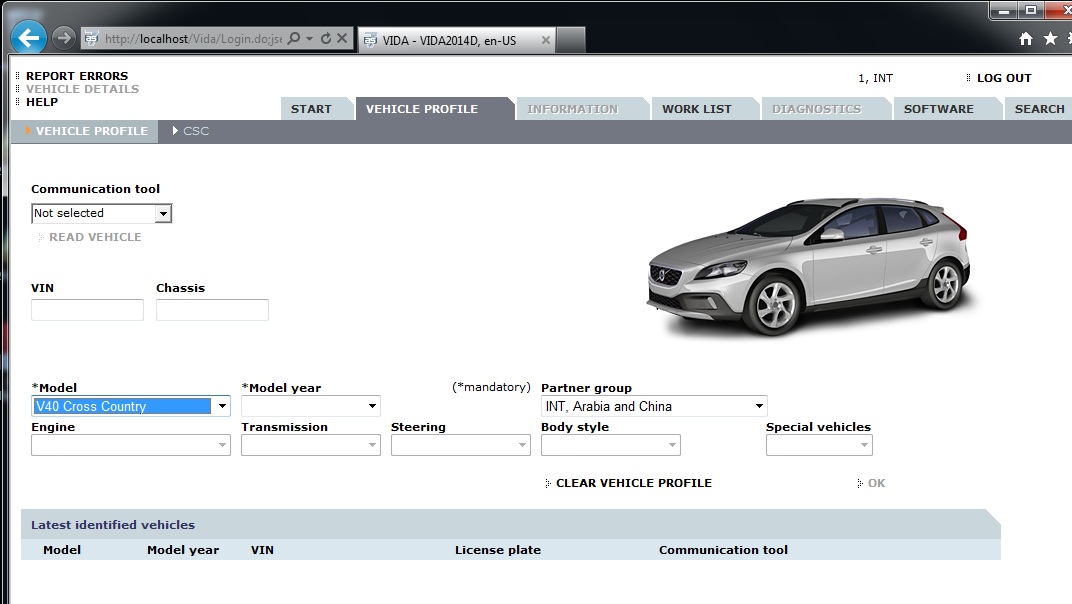This screenshot has width=1072, height=604.
Task: Click the Latest identified vehicles heading
Action: 113,525
